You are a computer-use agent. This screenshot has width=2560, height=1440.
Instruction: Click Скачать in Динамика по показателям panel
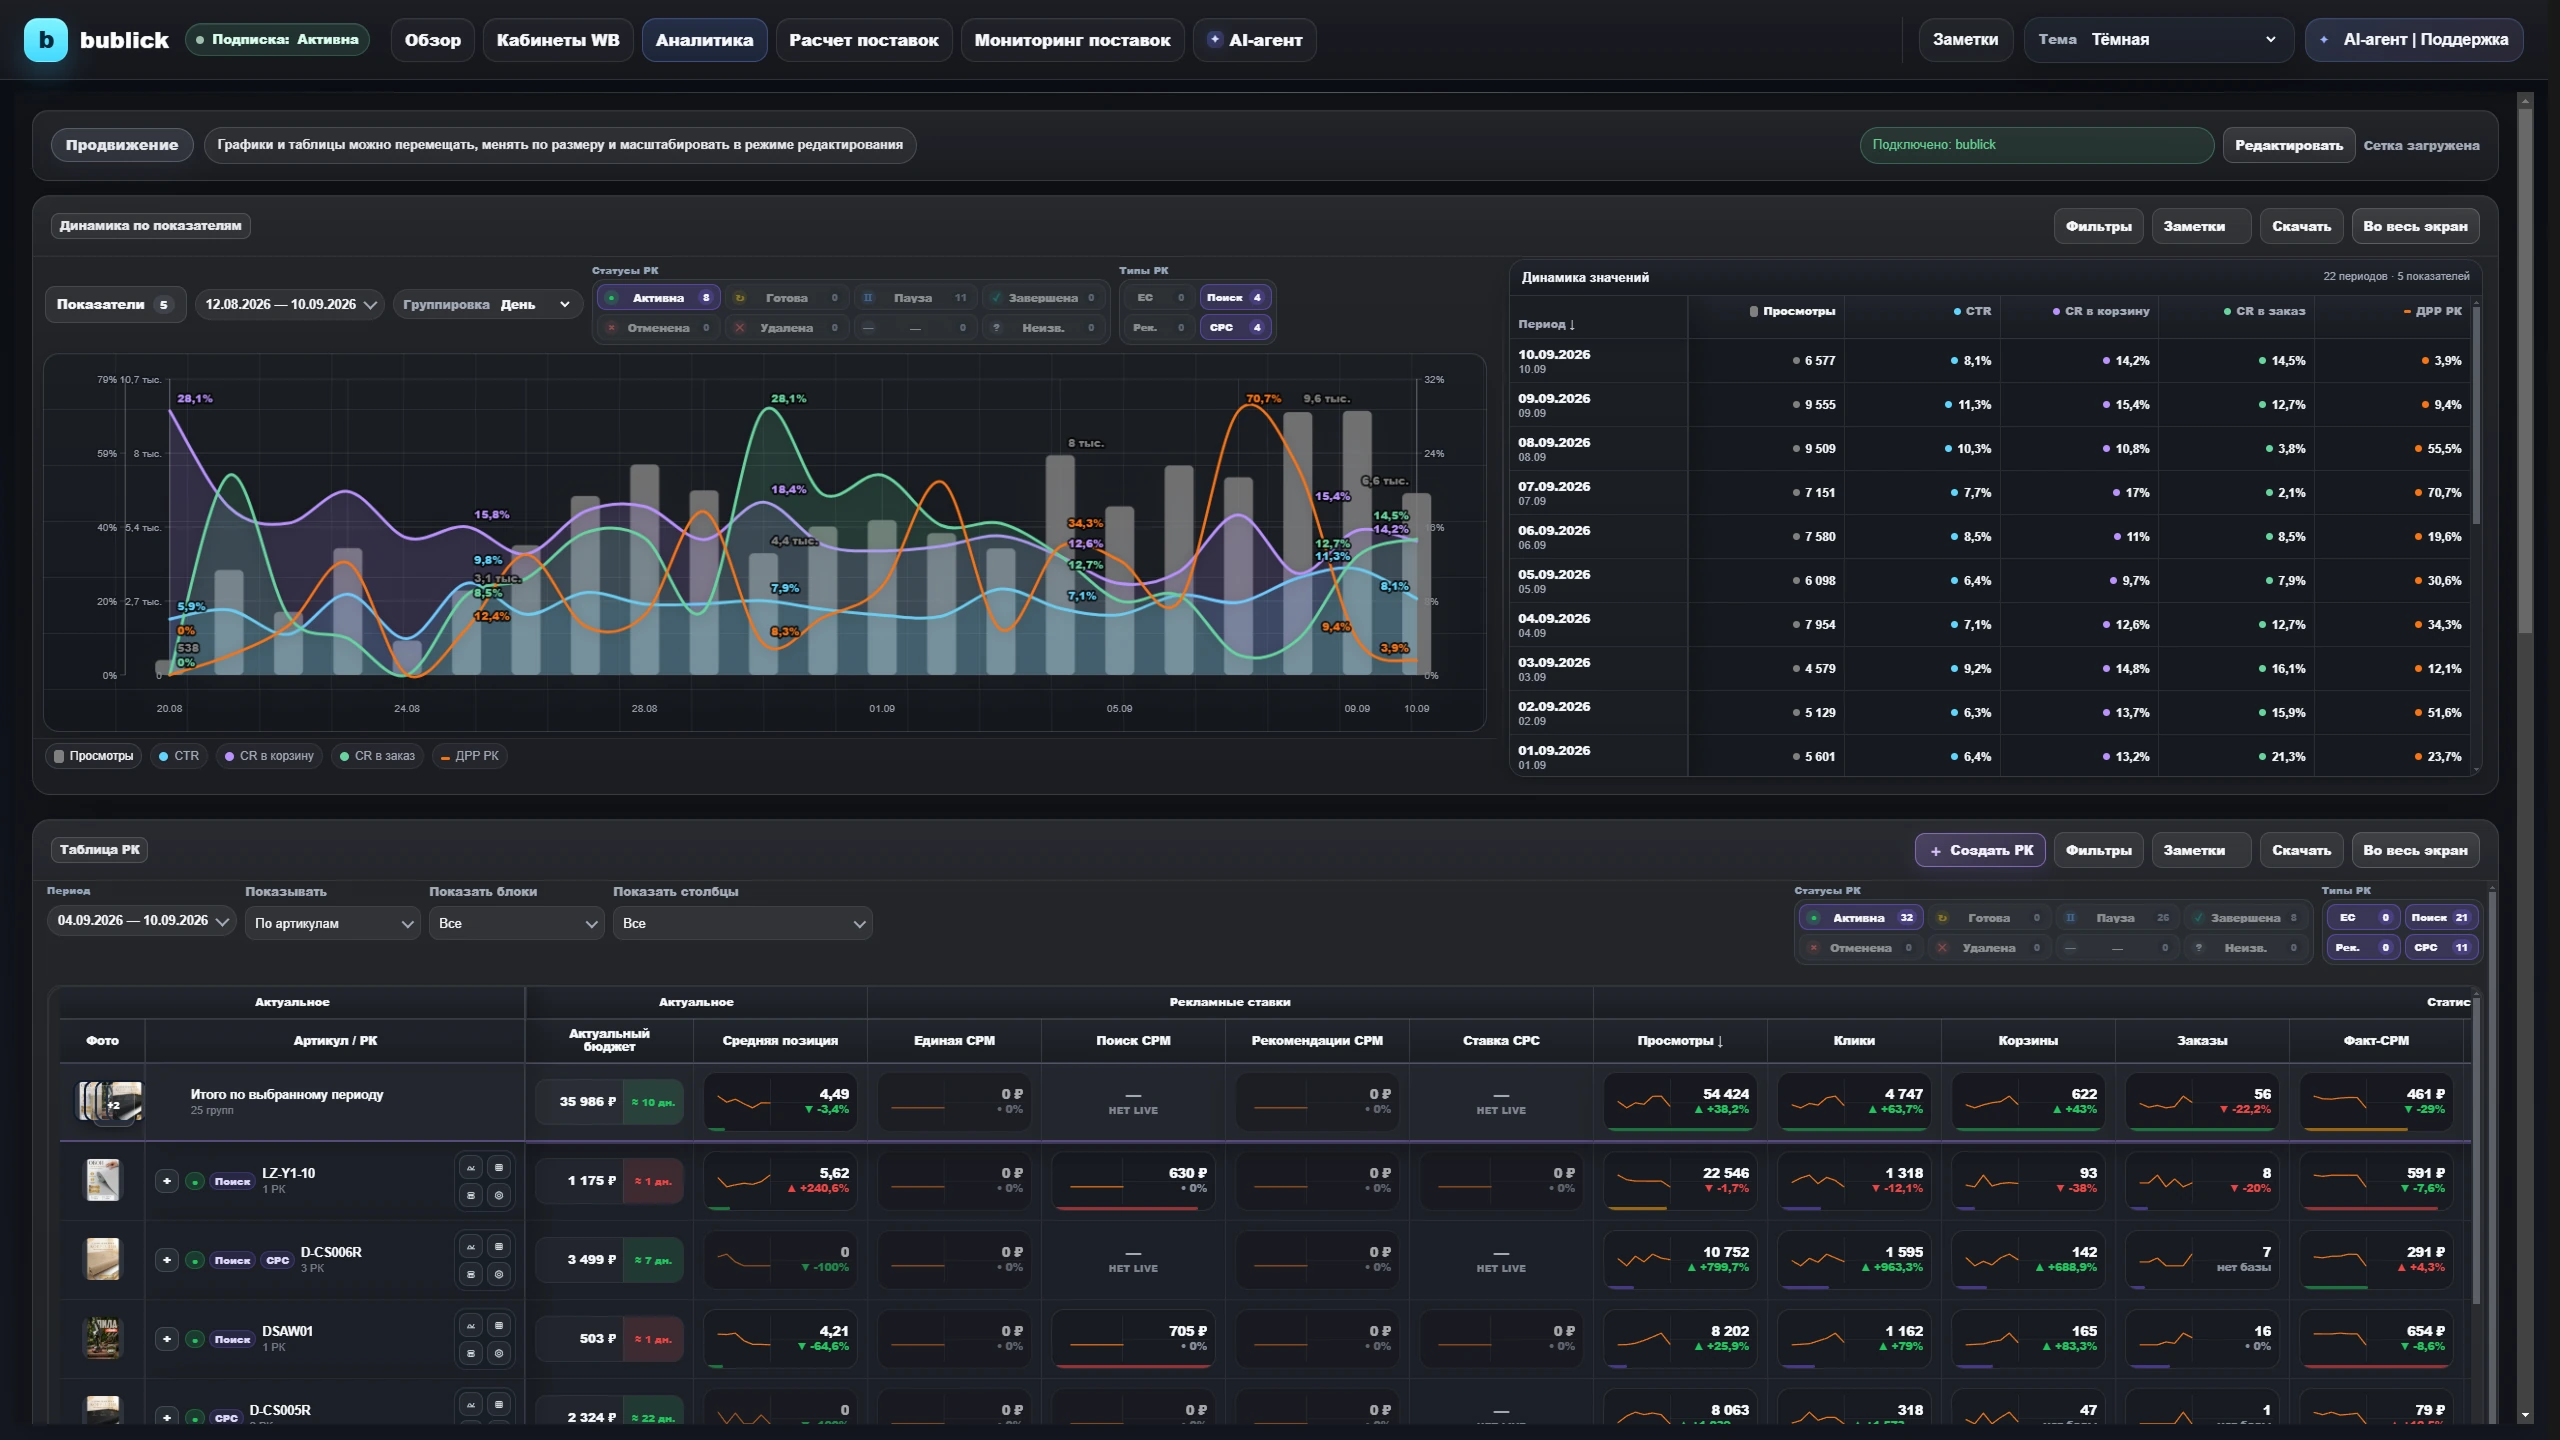(2301, 226)
